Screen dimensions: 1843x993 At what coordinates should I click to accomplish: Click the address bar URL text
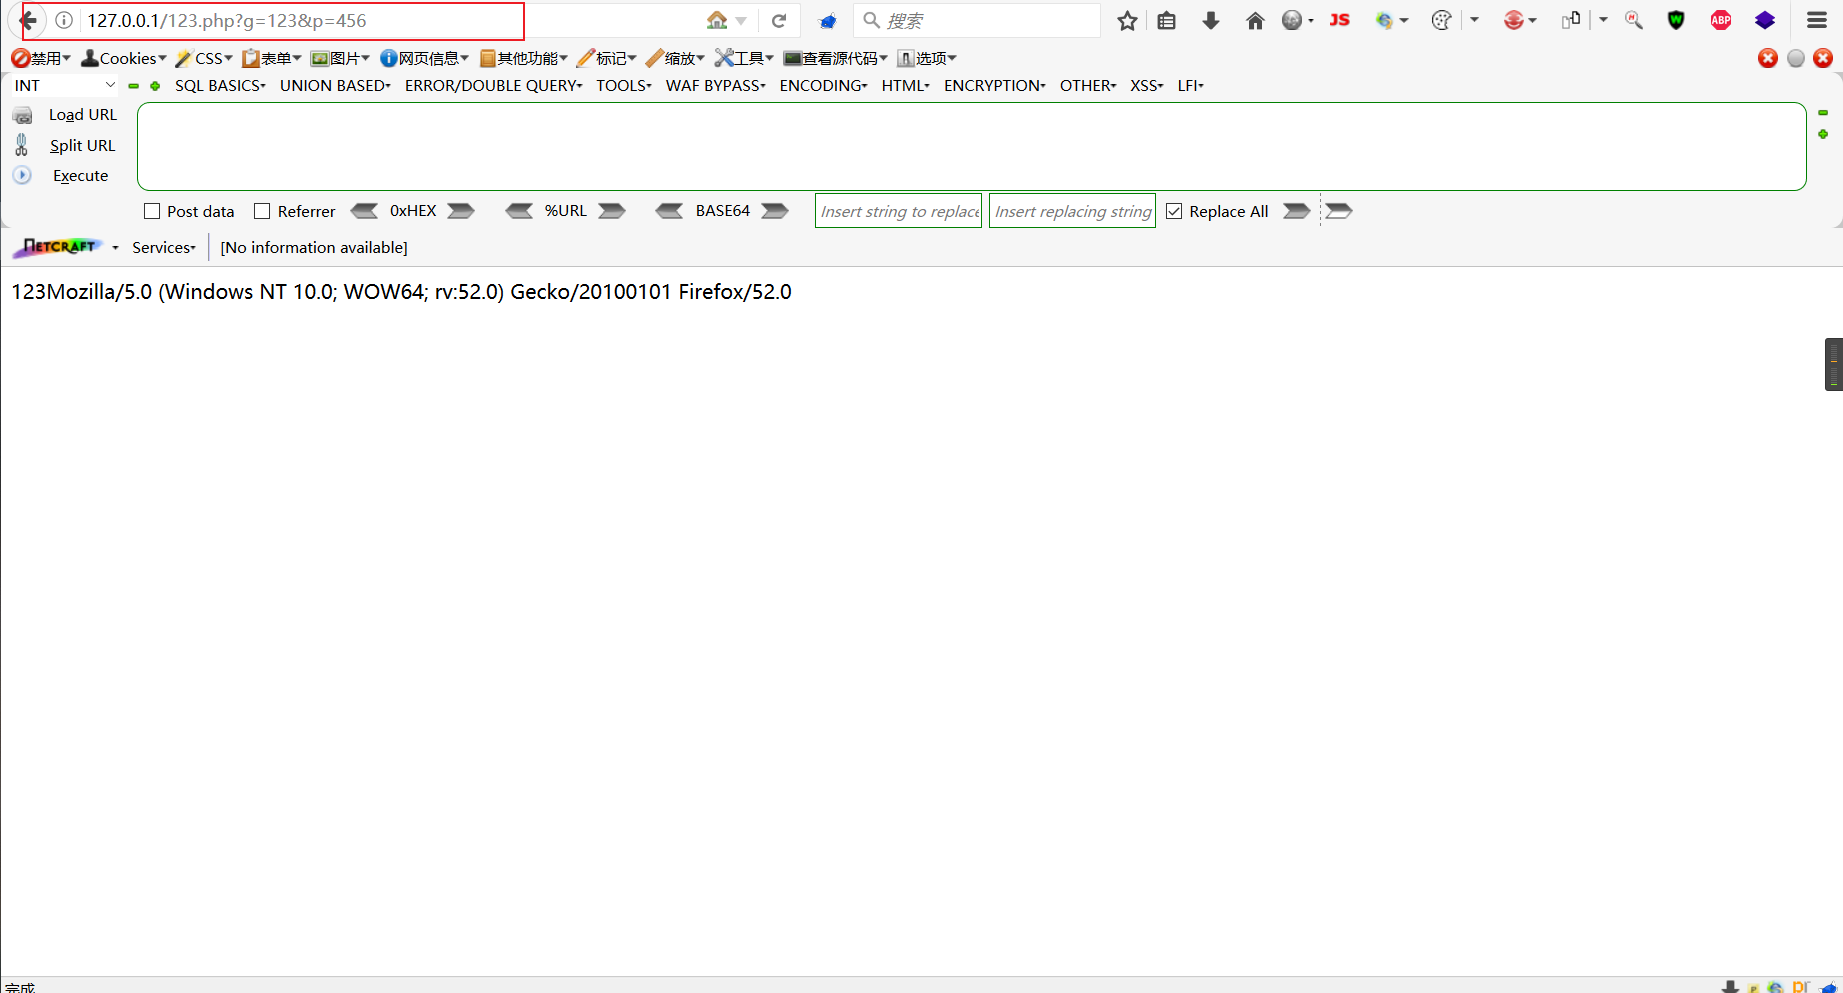(x=227, y=20)
